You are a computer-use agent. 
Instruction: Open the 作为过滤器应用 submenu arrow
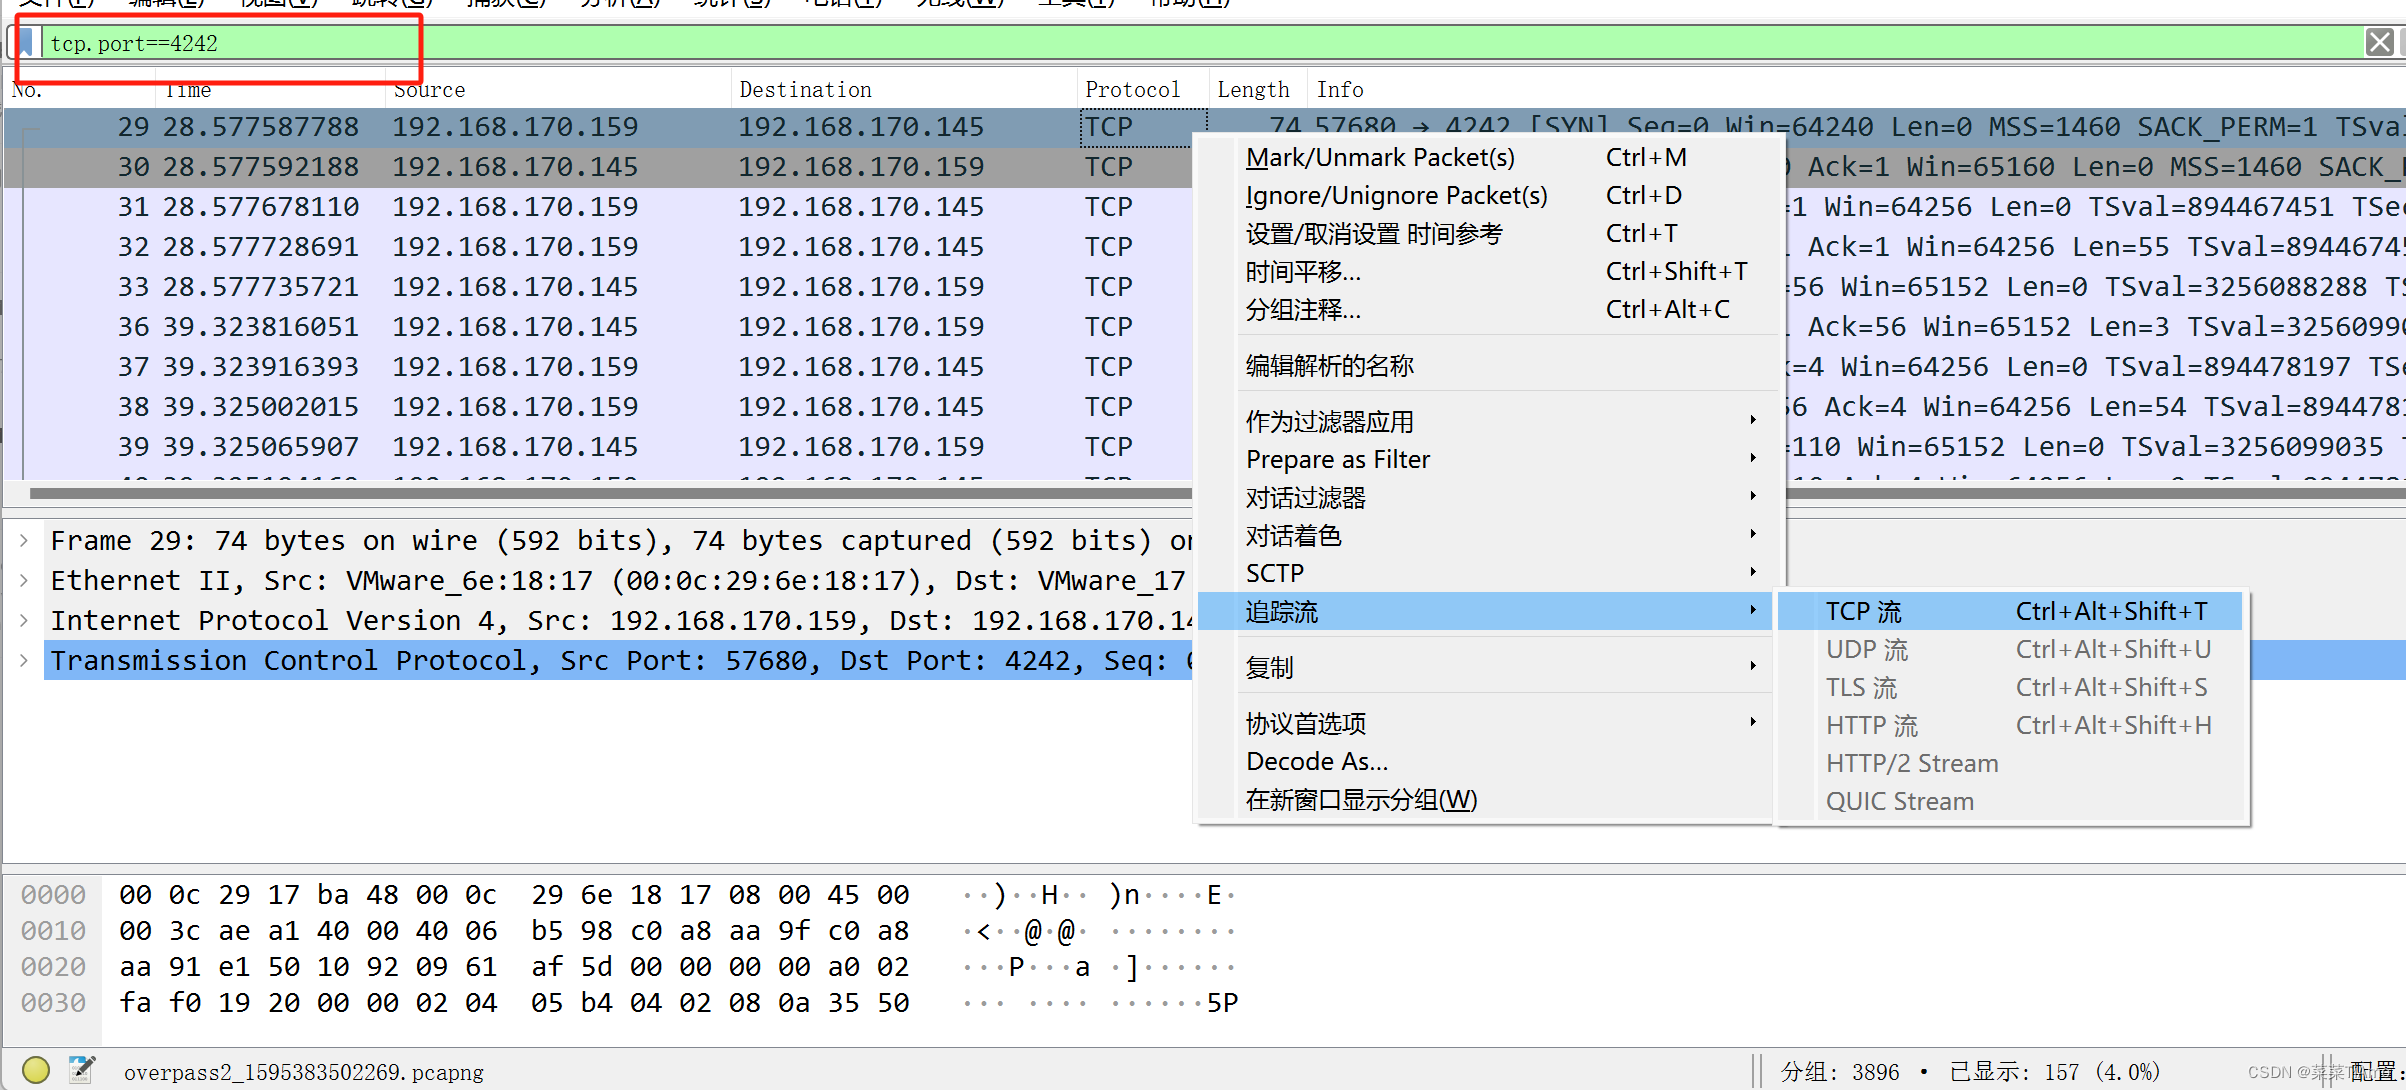tap(1753, 421)
